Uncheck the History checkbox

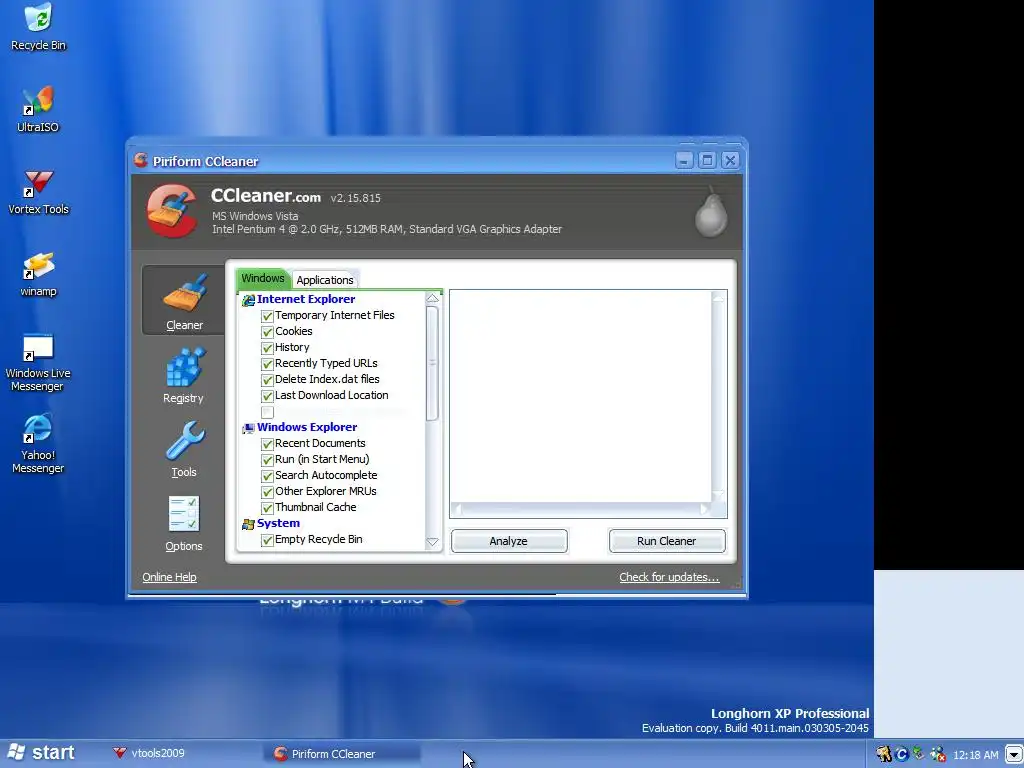(x=267, y=348)
